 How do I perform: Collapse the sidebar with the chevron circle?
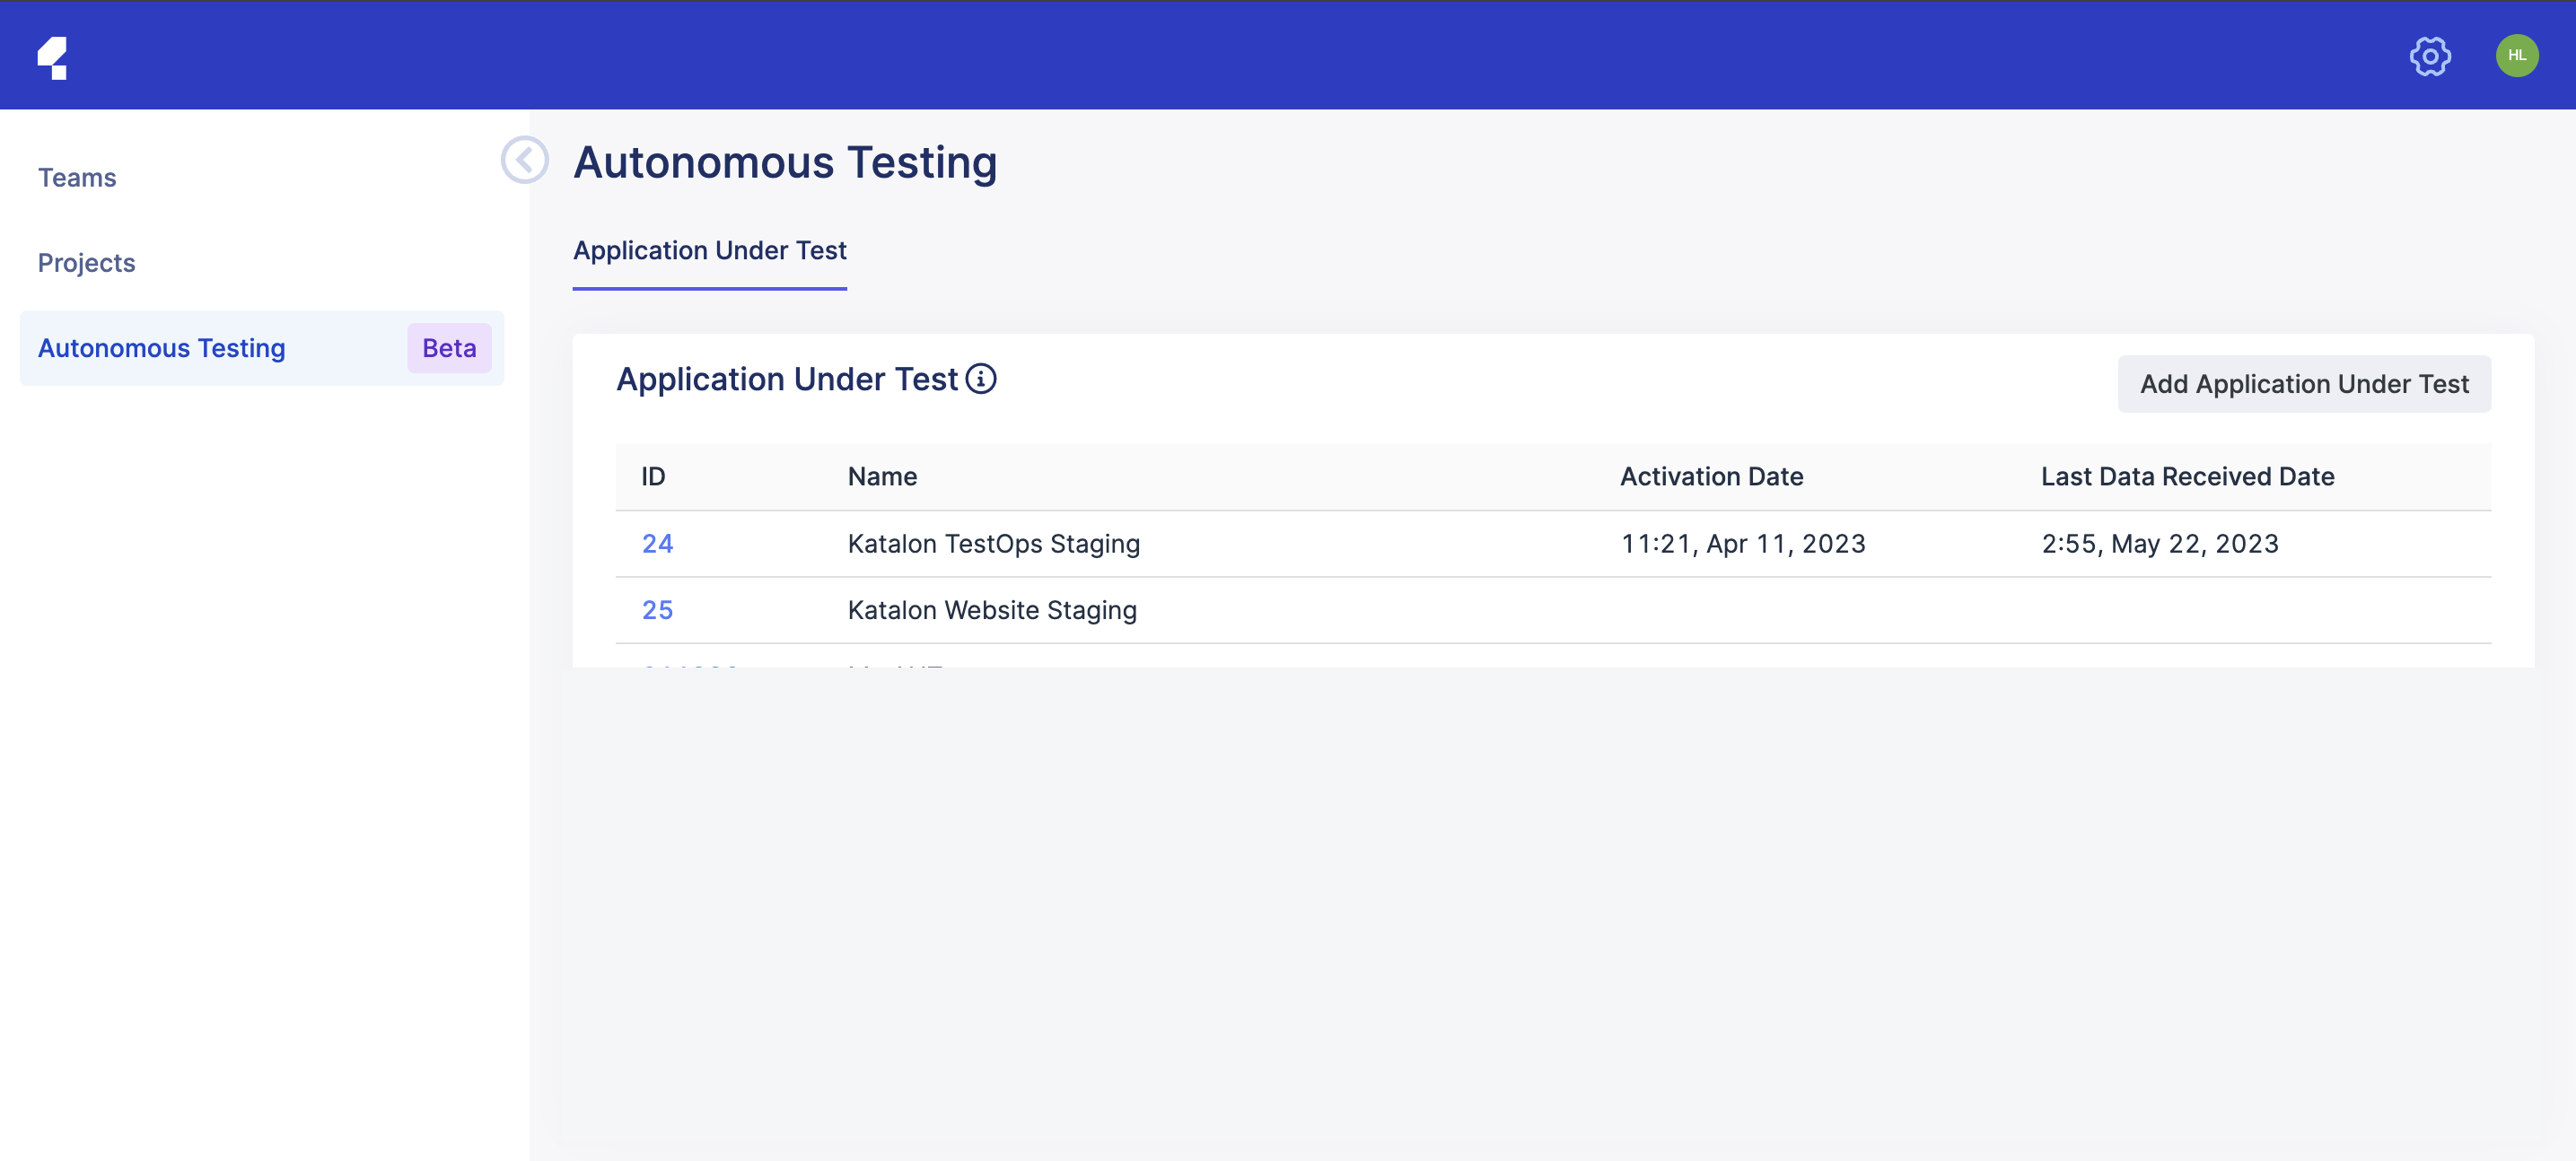[x=525, y=160]
